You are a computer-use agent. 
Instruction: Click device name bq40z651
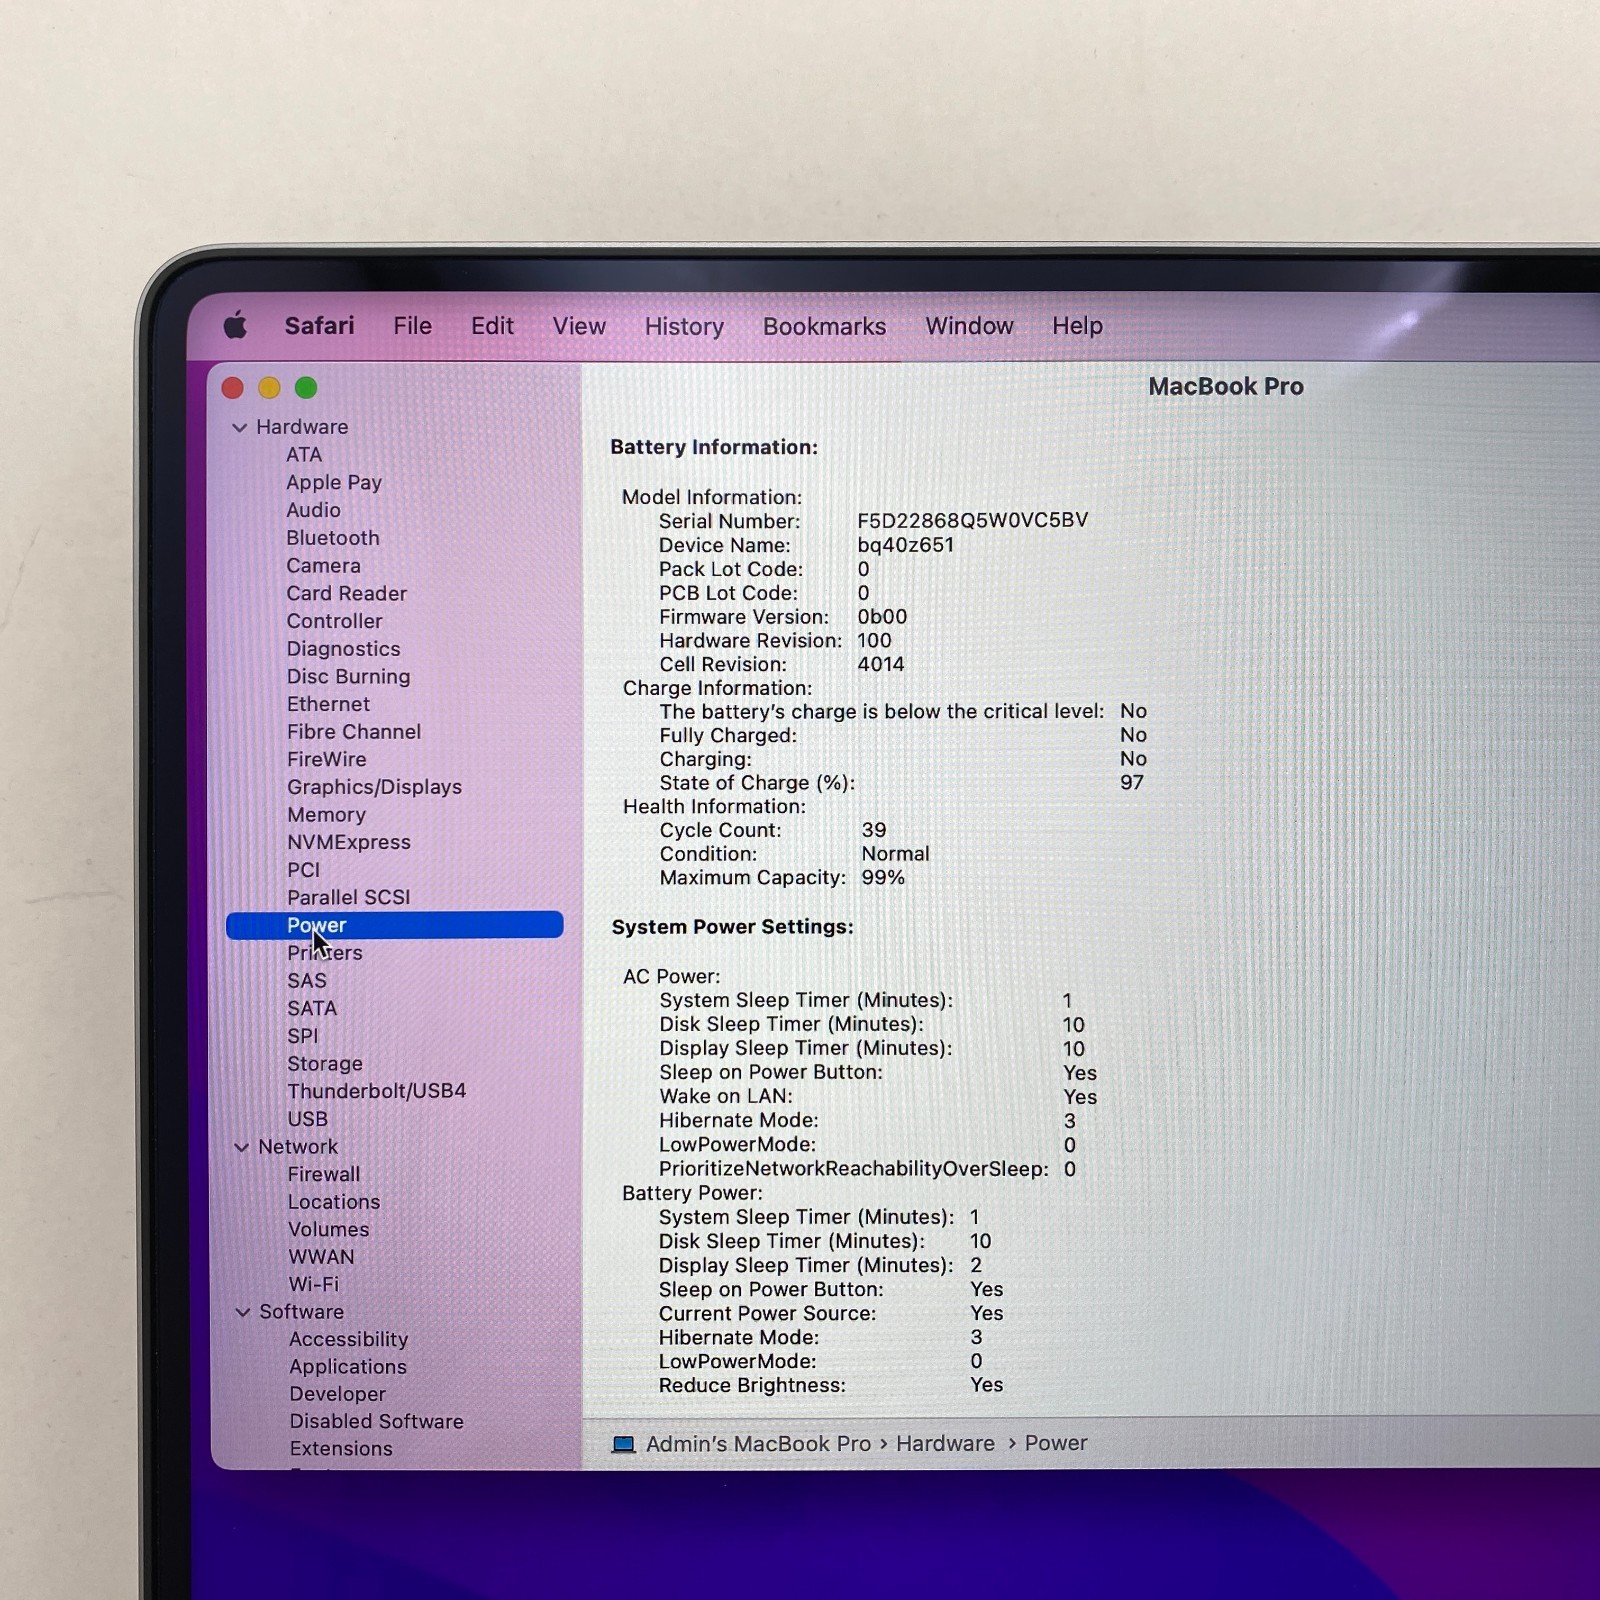point(905,545)
